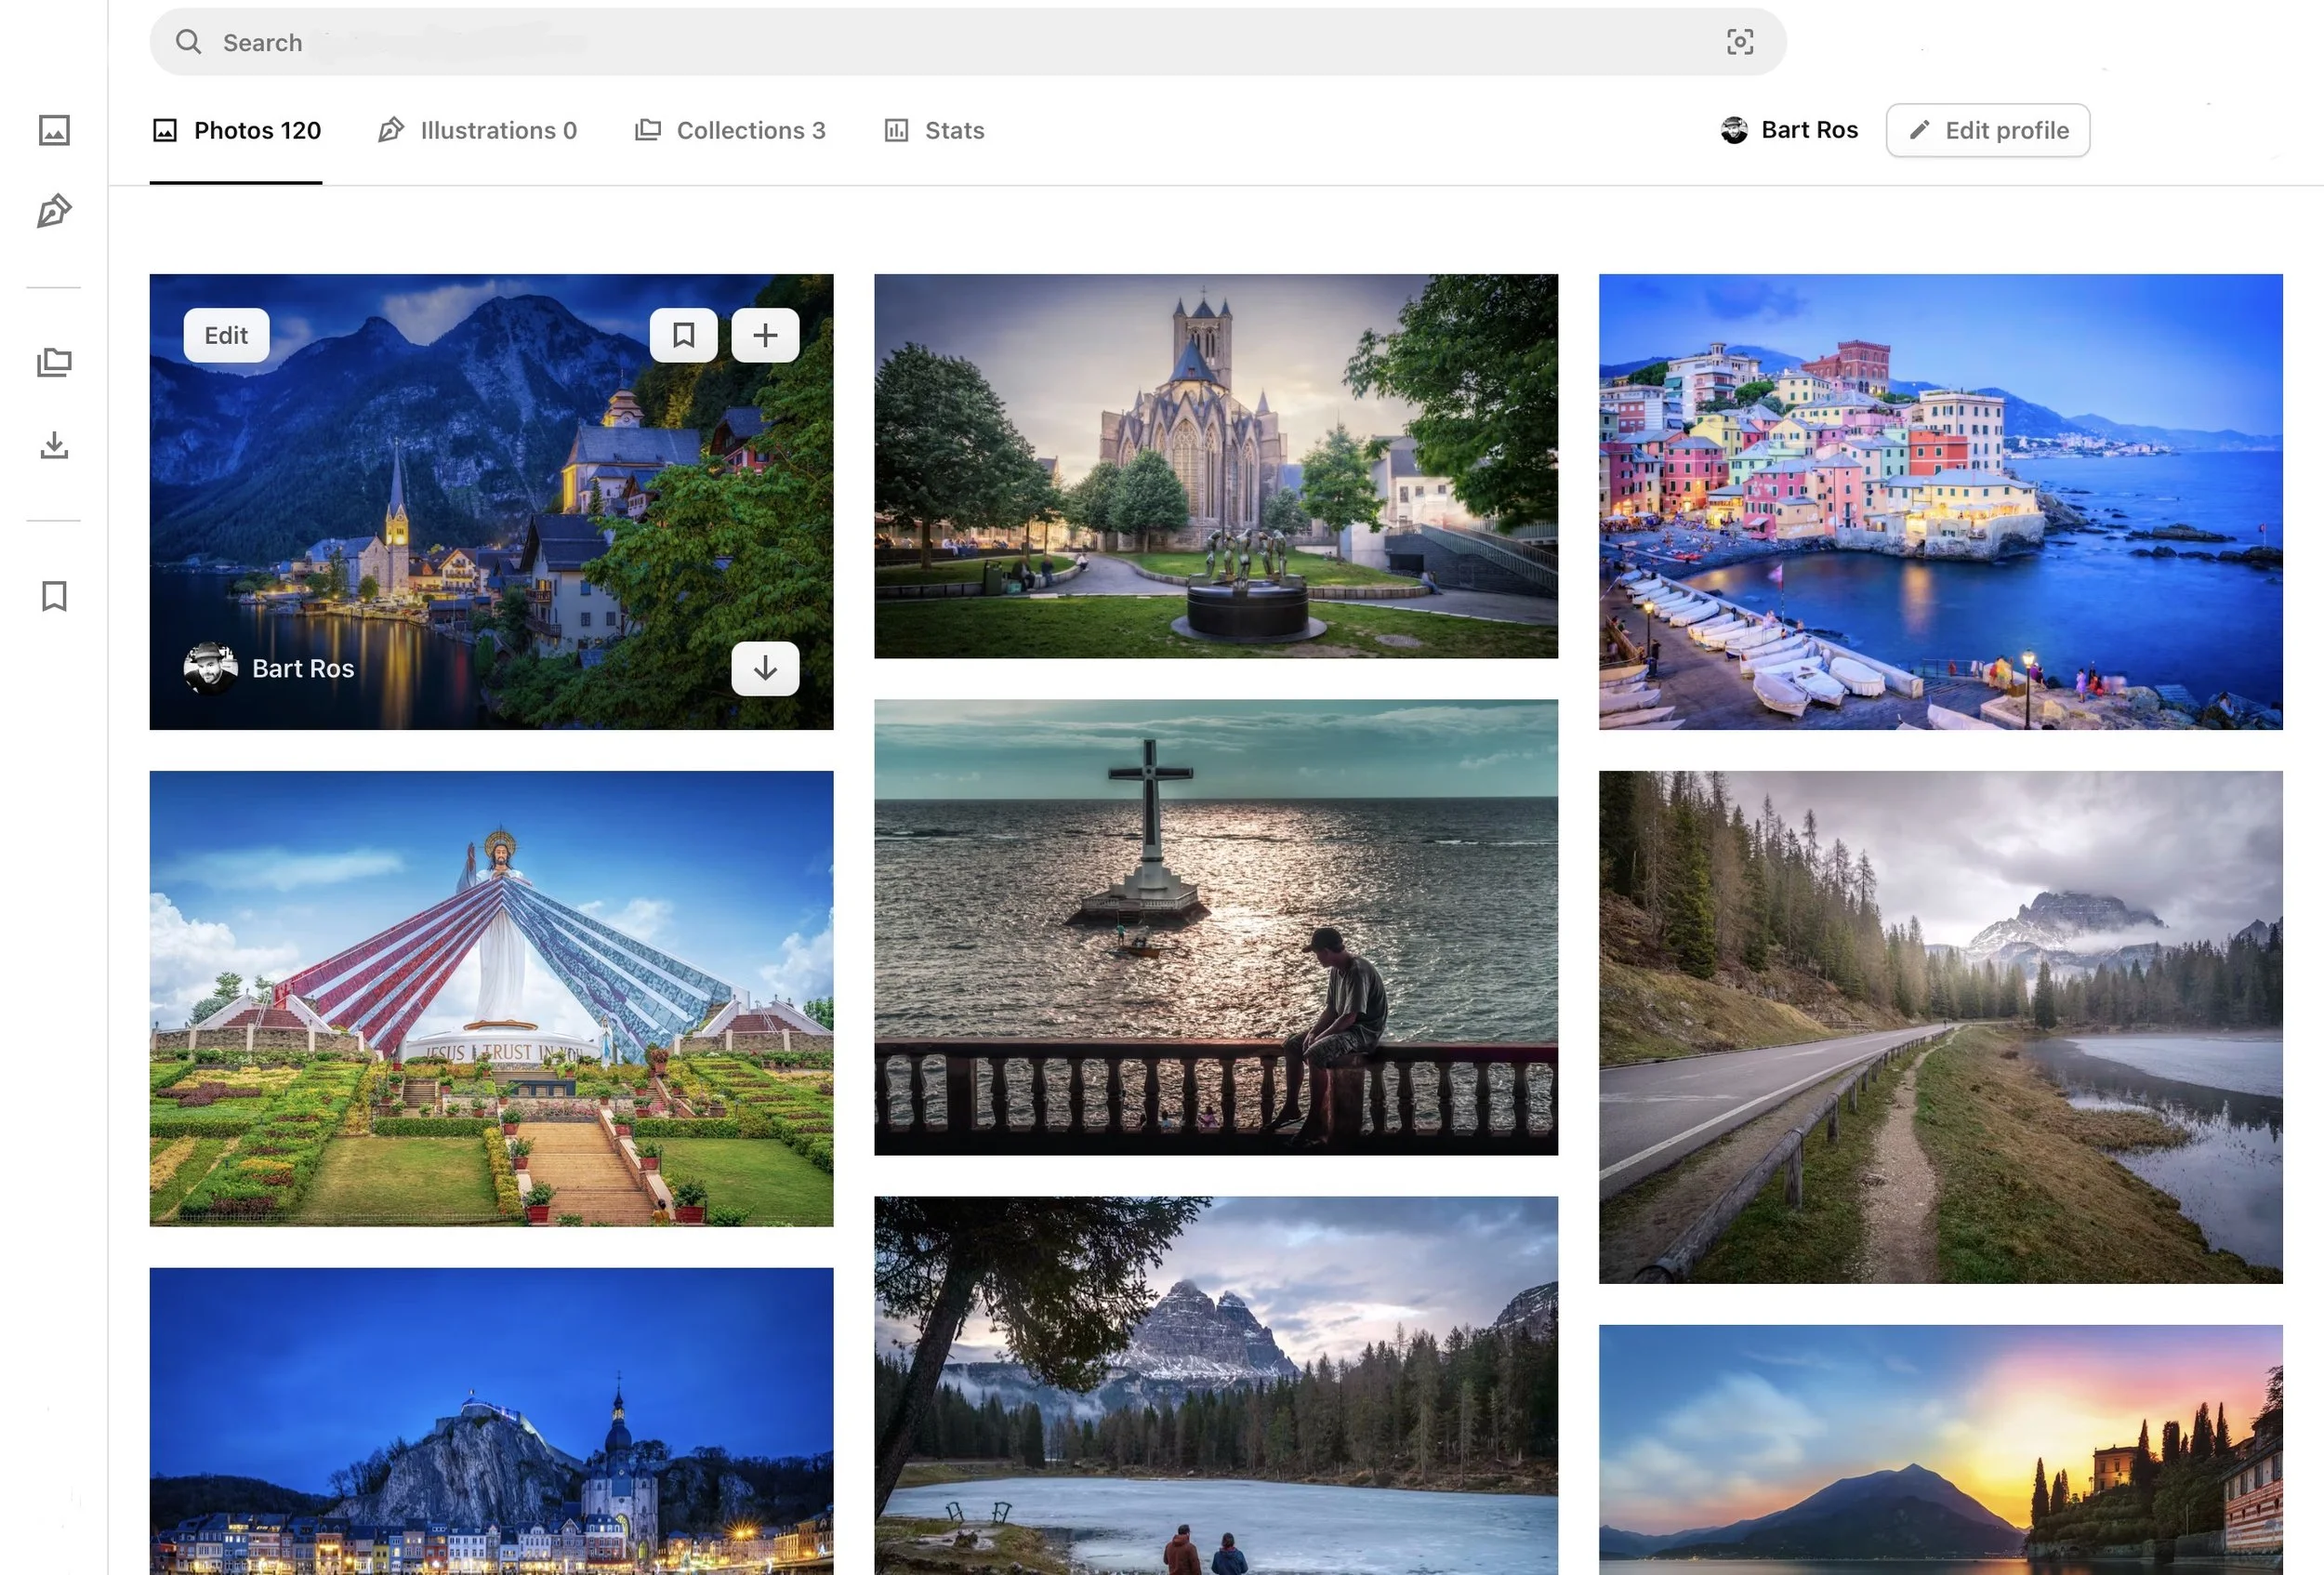This screenshot has height=1575, width=2324.
Task: Open downloads icon in left sidebar
Action: click(x=54, y=445)
